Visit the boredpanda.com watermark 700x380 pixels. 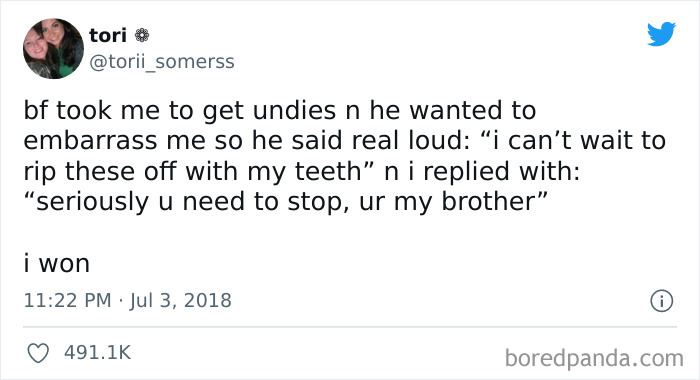tap(594, 358)
